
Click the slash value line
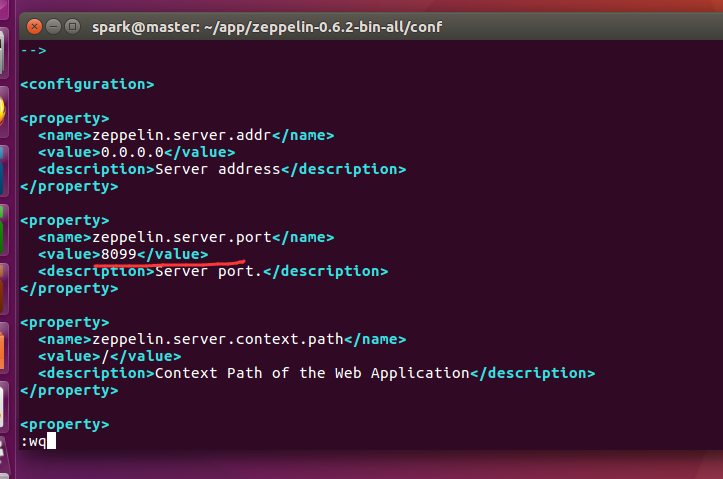(110, 356)
